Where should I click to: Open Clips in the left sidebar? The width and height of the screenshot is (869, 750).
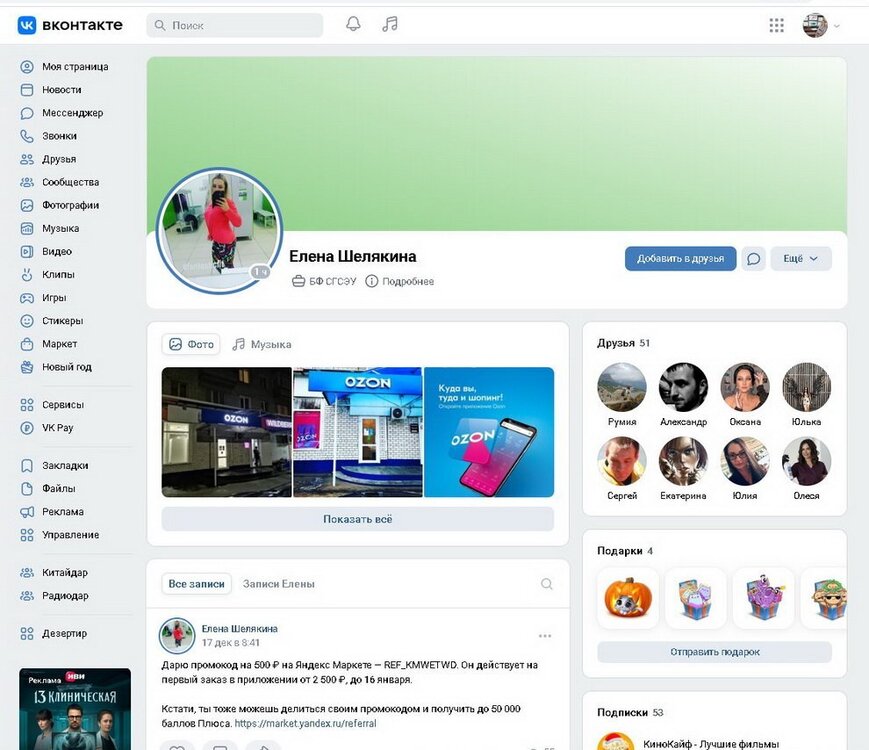coord(58,275)
